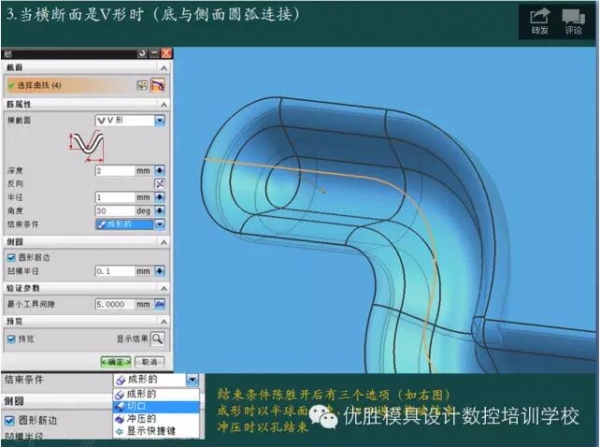Click the reset icon in dialog title bar
The width and height of the screenshot is (600, 447).
[x=143, y=52]
